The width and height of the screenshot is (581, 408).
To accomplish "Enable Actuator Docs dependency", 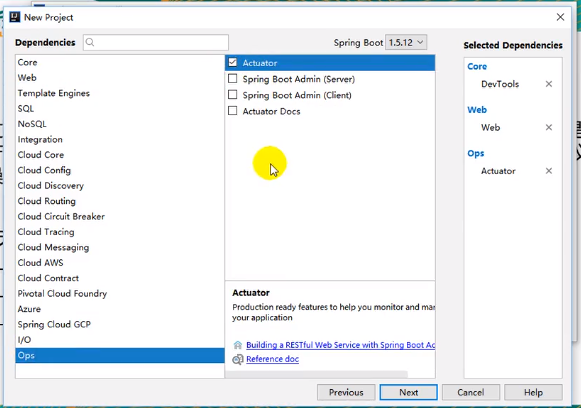I will coord(233,111).
